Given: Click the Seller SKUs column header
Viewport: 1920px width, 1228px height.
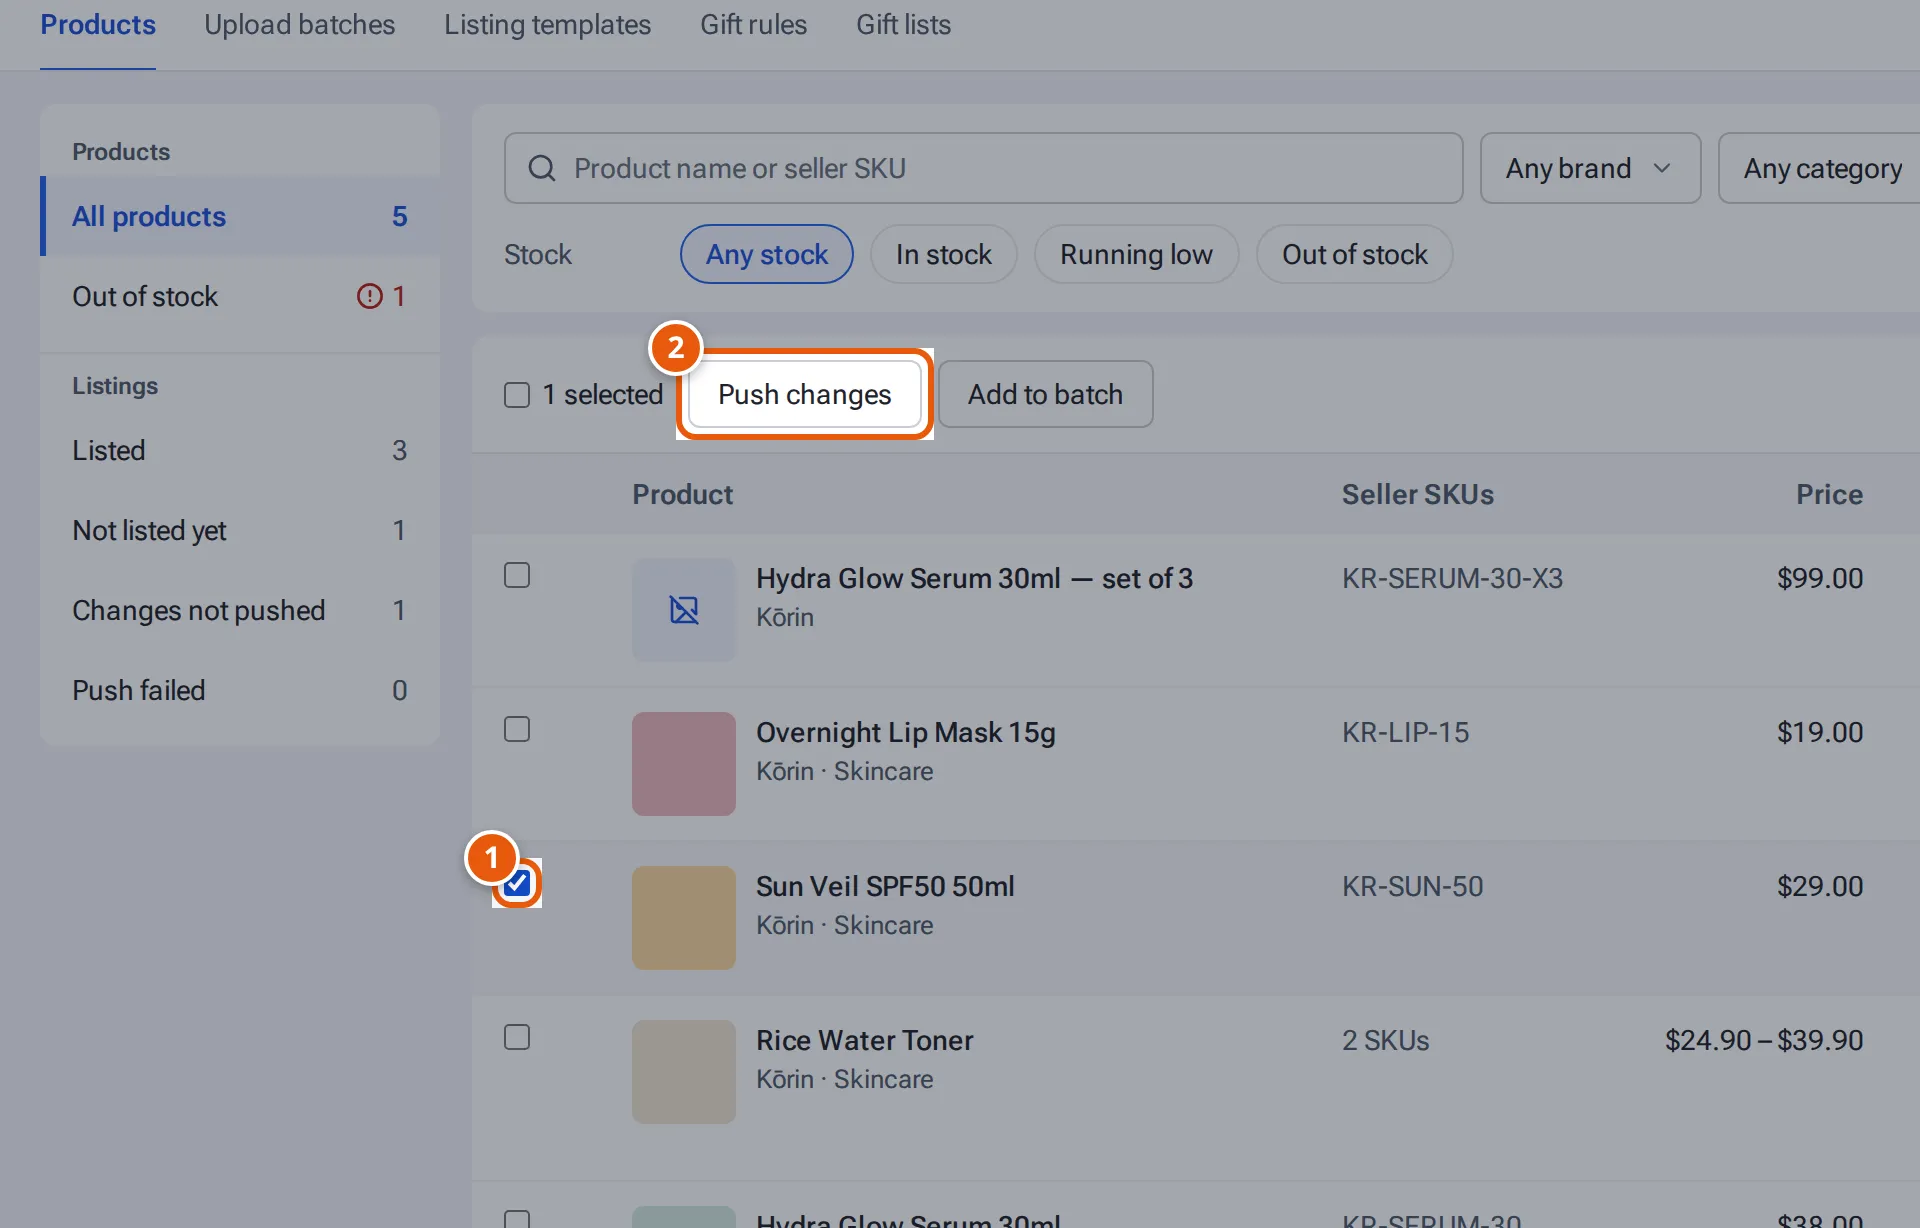Looking at the screenshot, I should coord(1418,494).
